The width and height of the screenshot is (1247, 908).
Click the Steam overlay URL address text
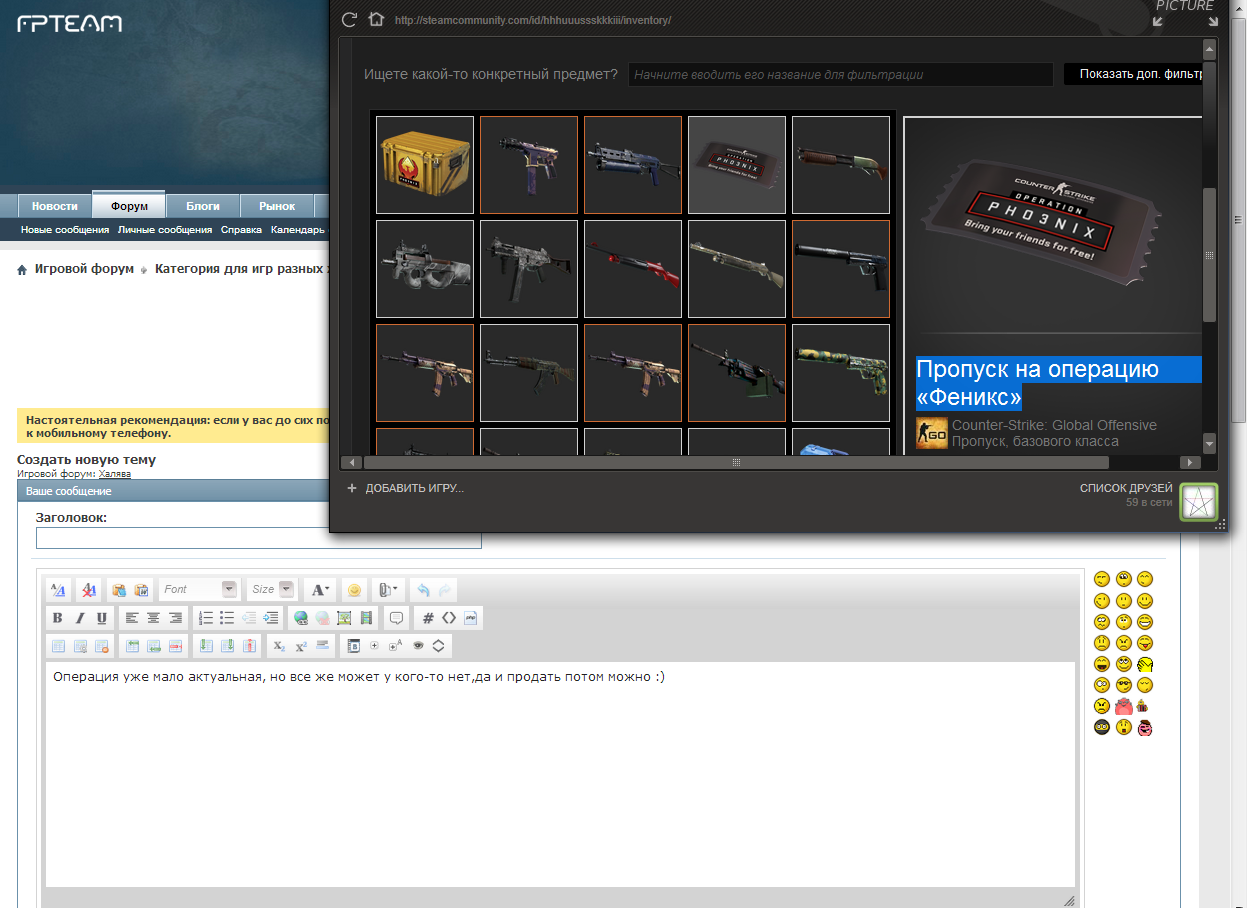point(532,20)
